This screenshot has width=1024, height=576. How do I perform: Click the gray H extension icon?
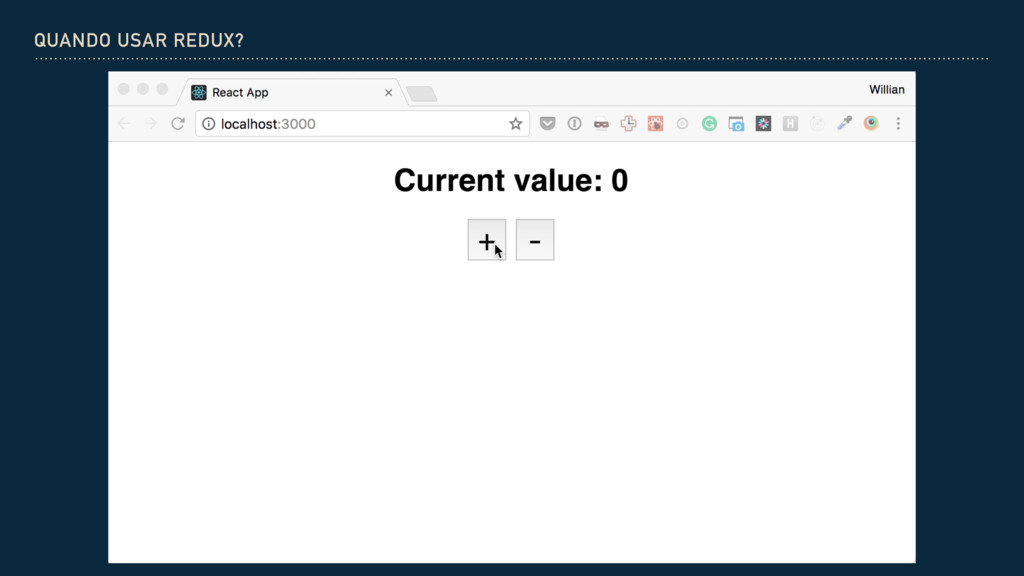[x=790, y=123]
